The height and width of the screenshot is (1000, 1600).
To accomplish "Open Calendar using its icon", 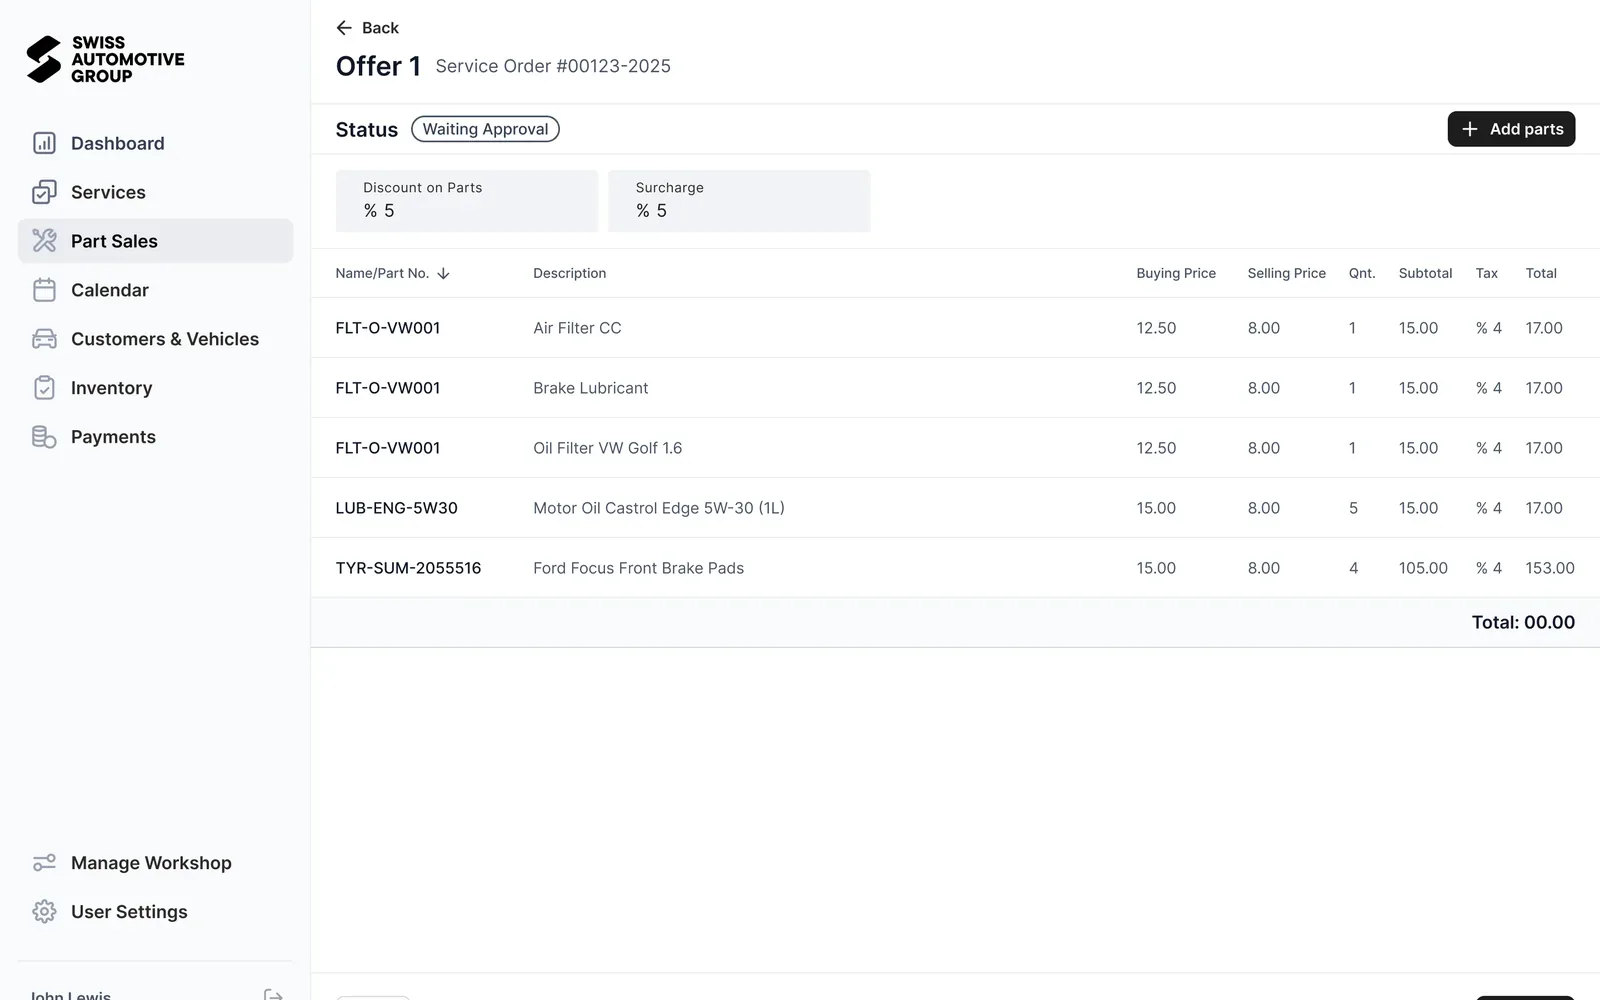I will tap(44, 290).
